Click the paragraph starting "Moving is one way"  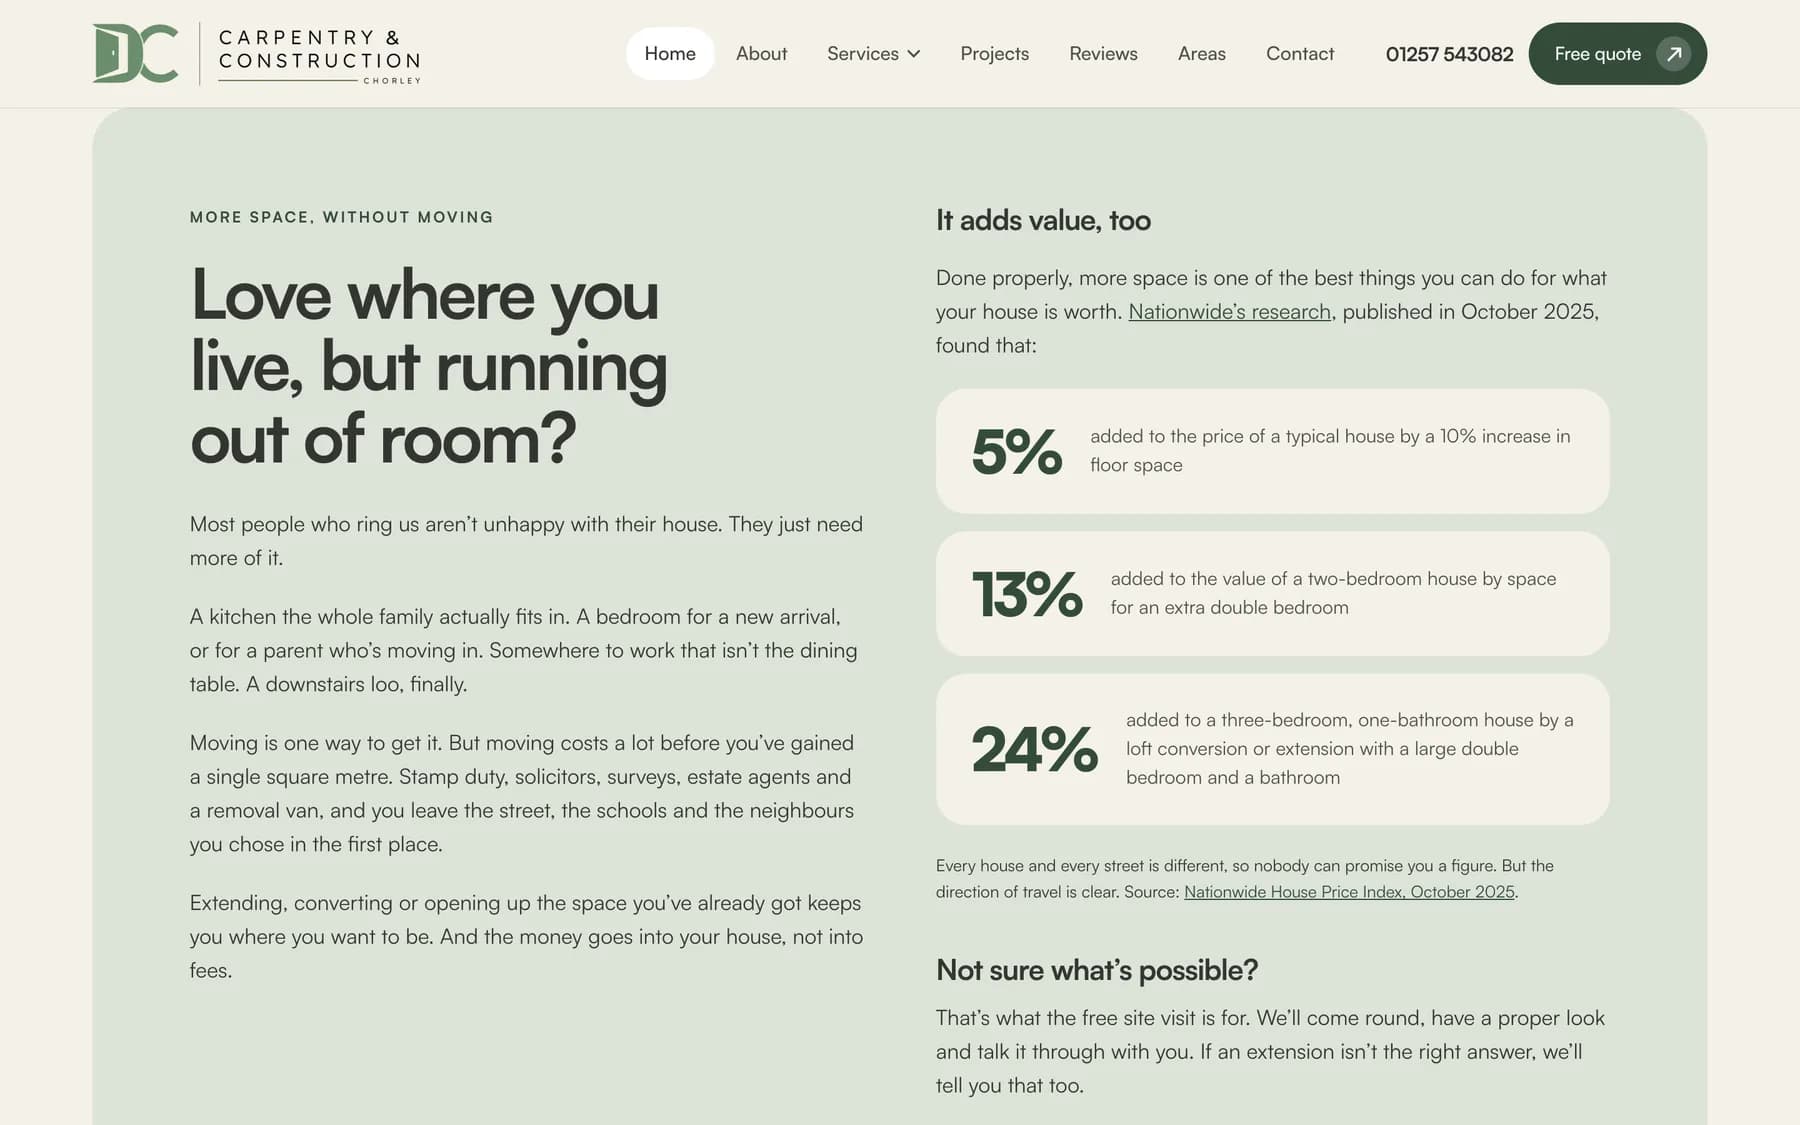coord(522,793)
